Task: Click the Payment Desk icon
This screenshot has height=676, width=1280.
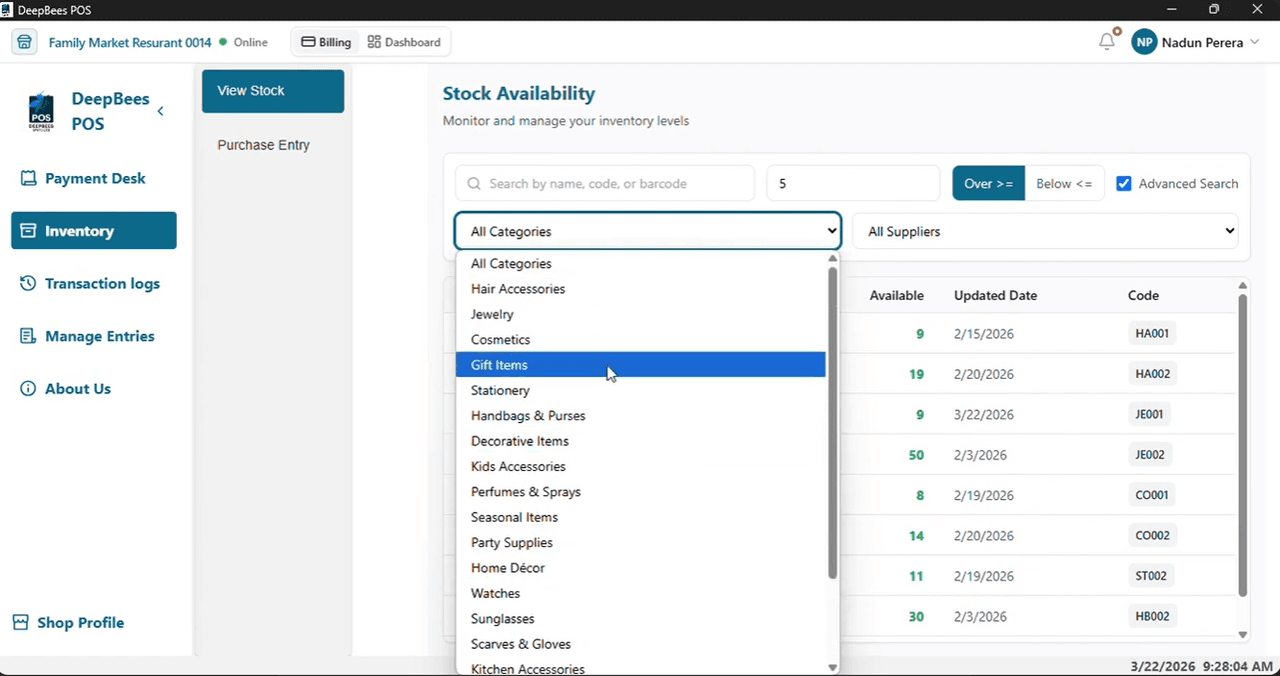Action: point(28,178)
